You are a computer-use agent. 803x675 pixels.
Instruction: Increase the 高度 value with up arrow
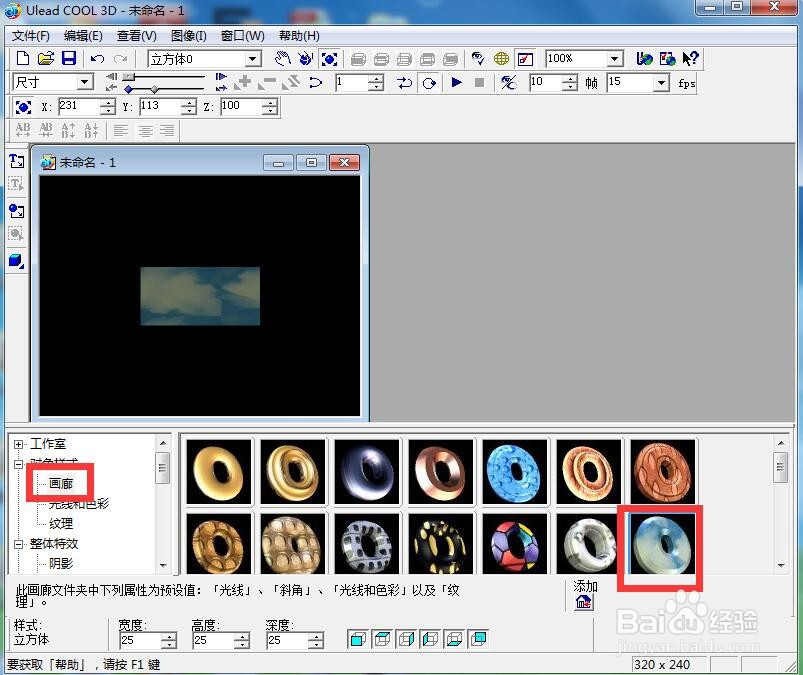(x=242, y=637)
